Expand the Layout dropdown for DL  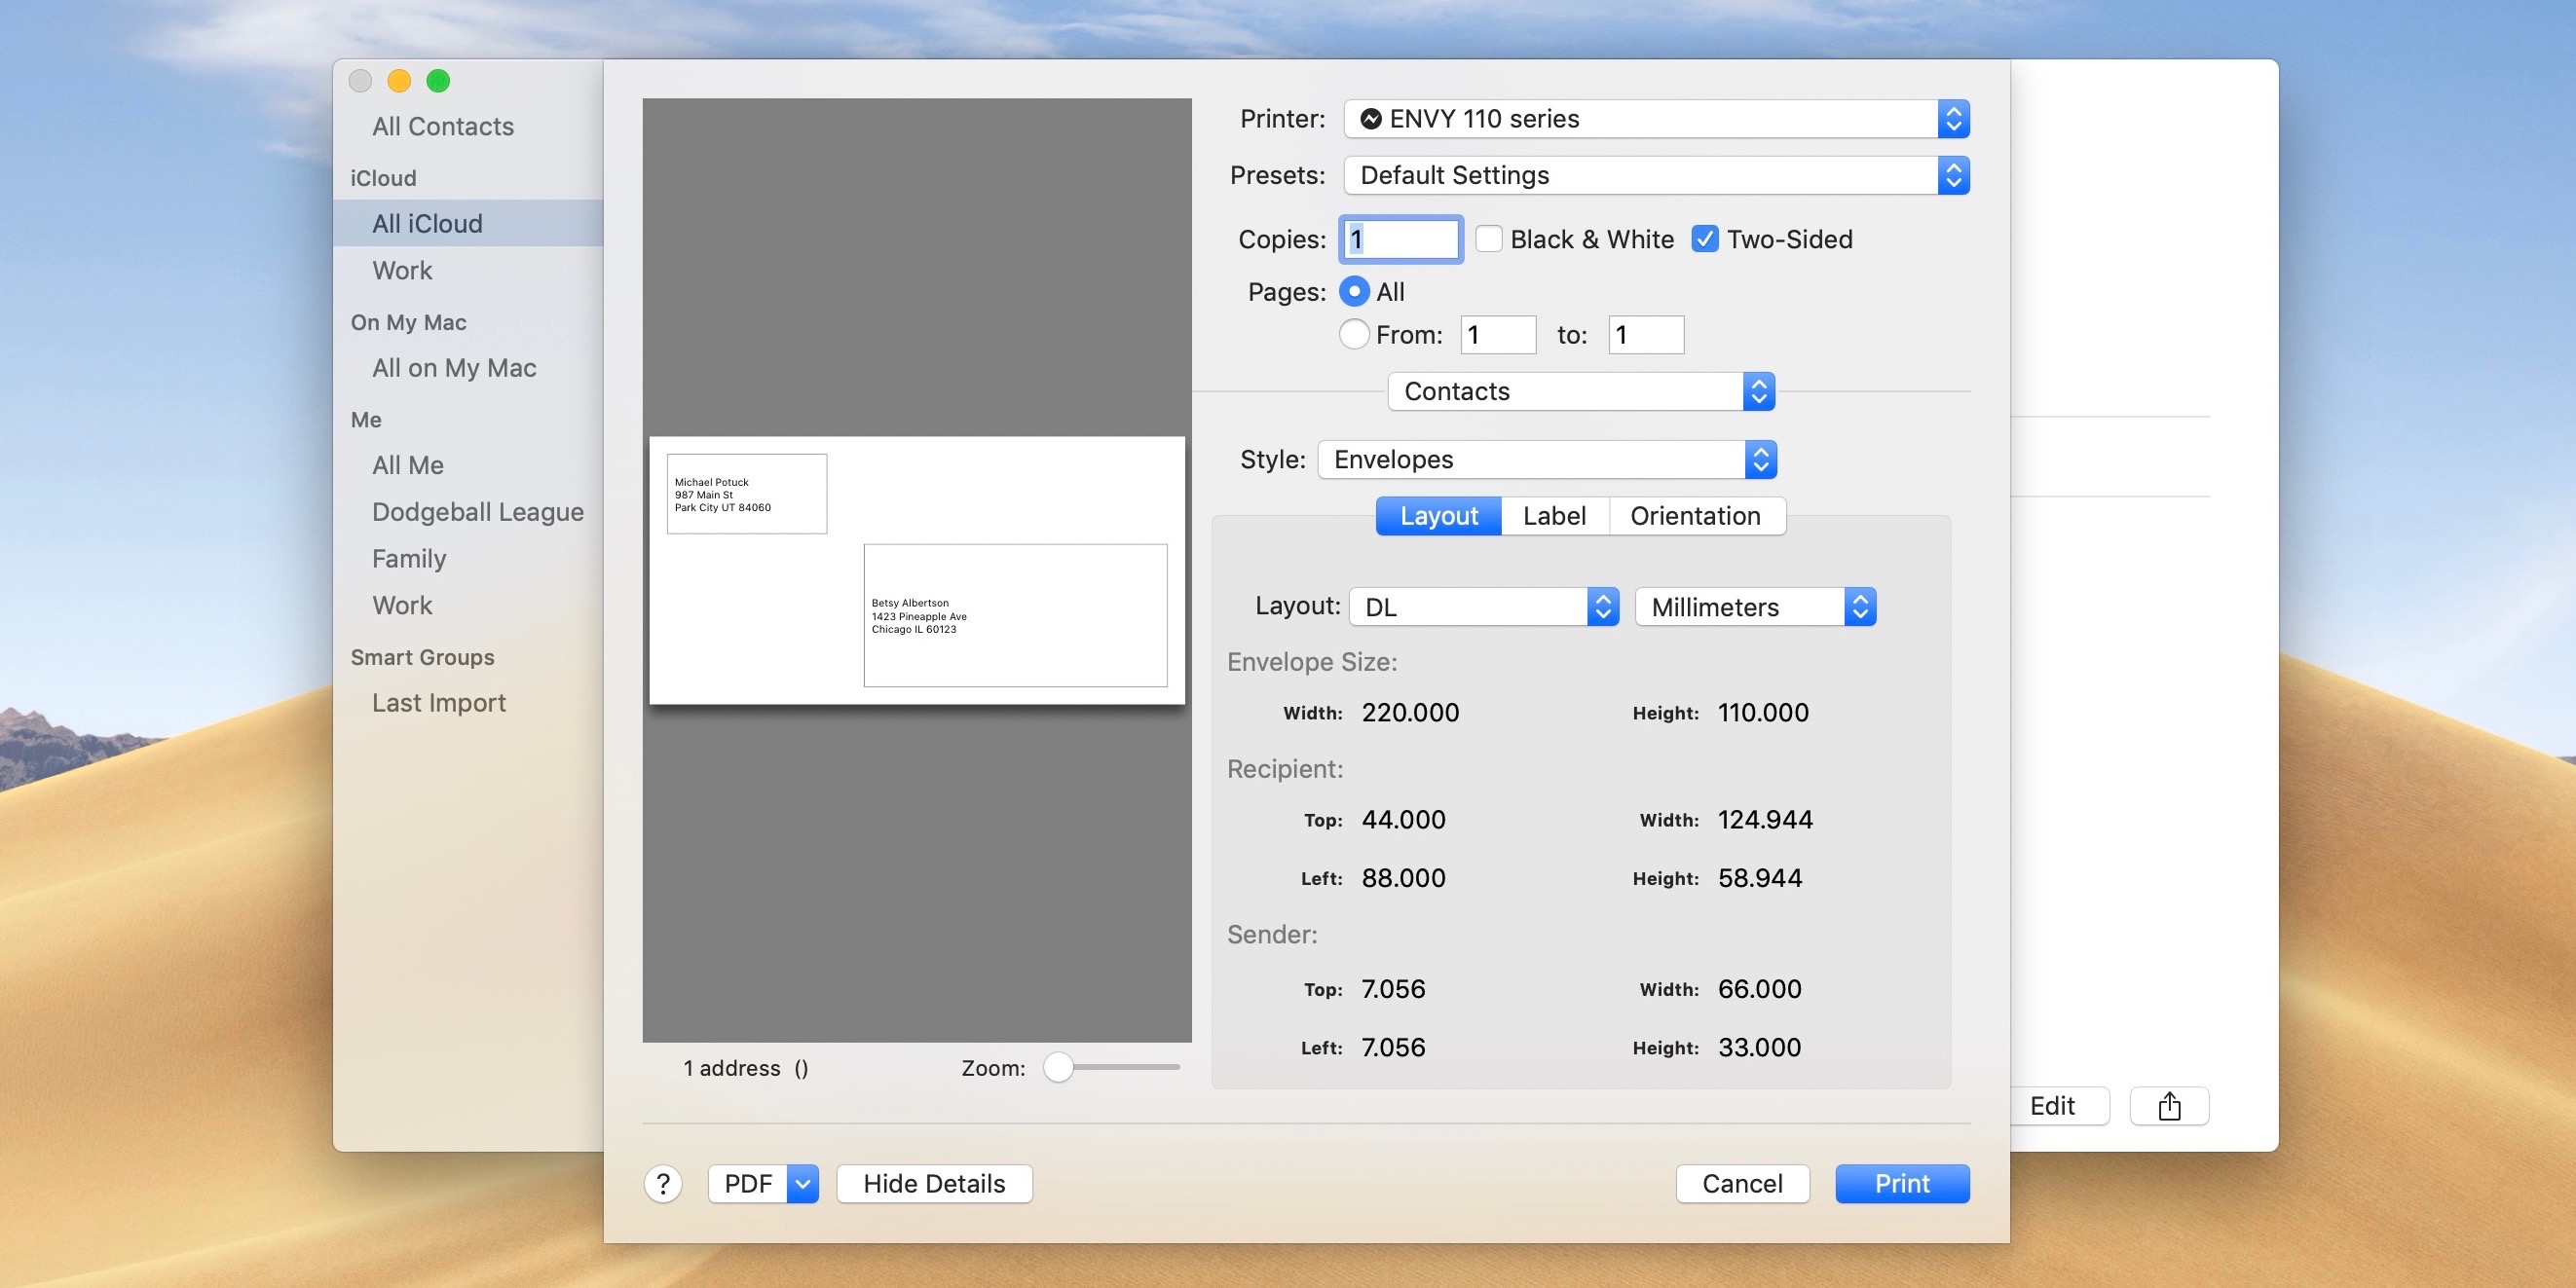(x=1603, y=605)
